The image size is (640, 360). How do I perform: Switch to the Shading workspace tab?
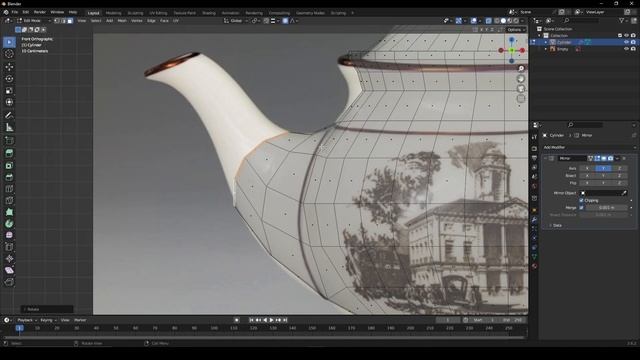pyautogui.click(x=209, y=13)
